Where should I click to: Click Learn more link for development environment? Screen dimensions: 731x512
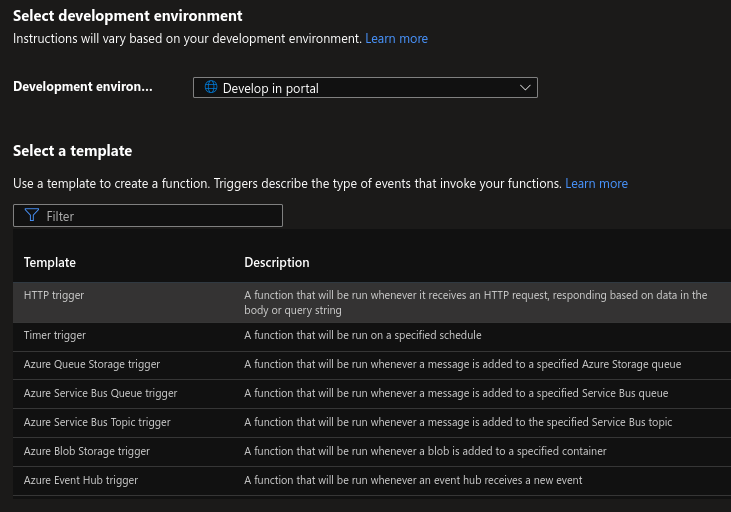point(396,39)
